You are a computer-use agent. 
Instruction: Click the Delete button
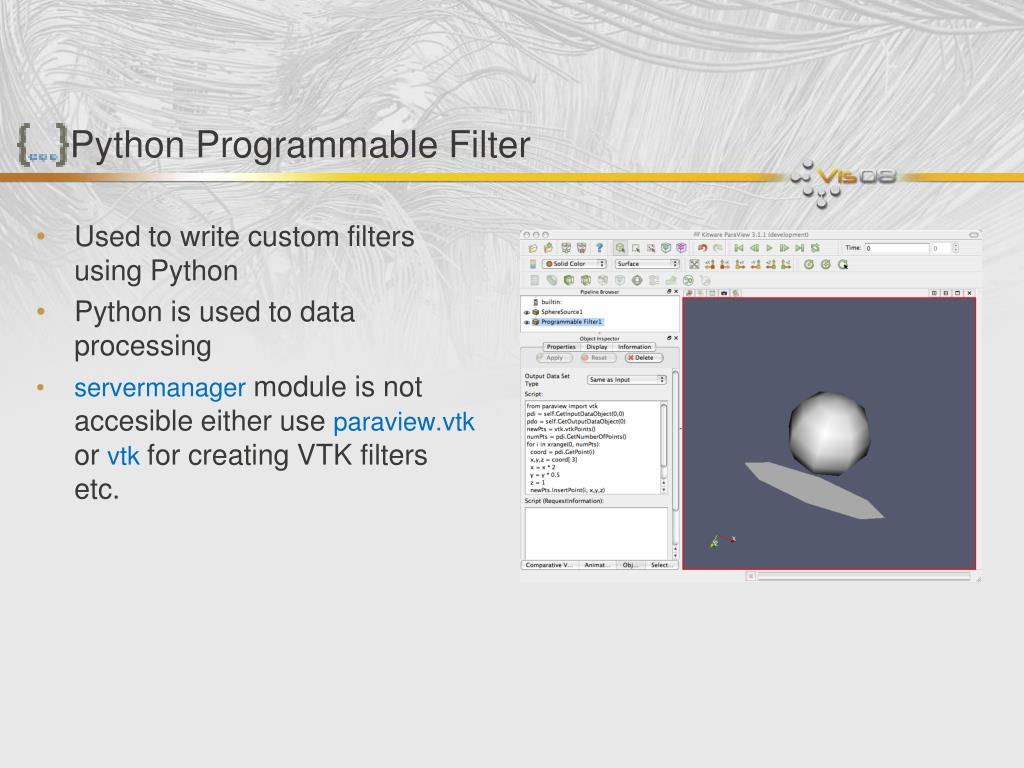[644, 358]
